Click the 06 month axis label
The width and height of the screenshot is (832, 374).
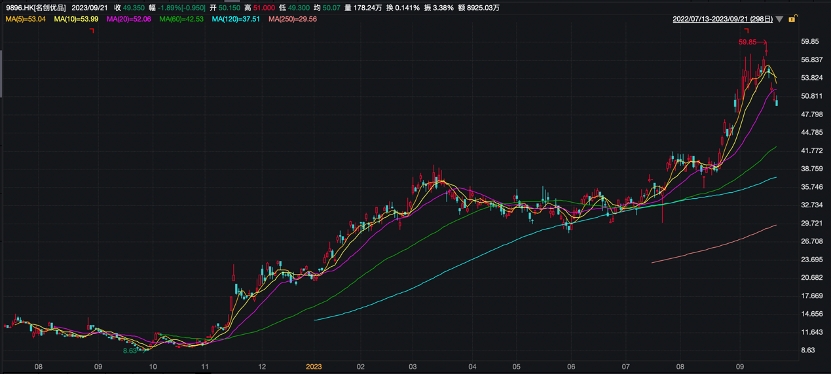[571, 367]
